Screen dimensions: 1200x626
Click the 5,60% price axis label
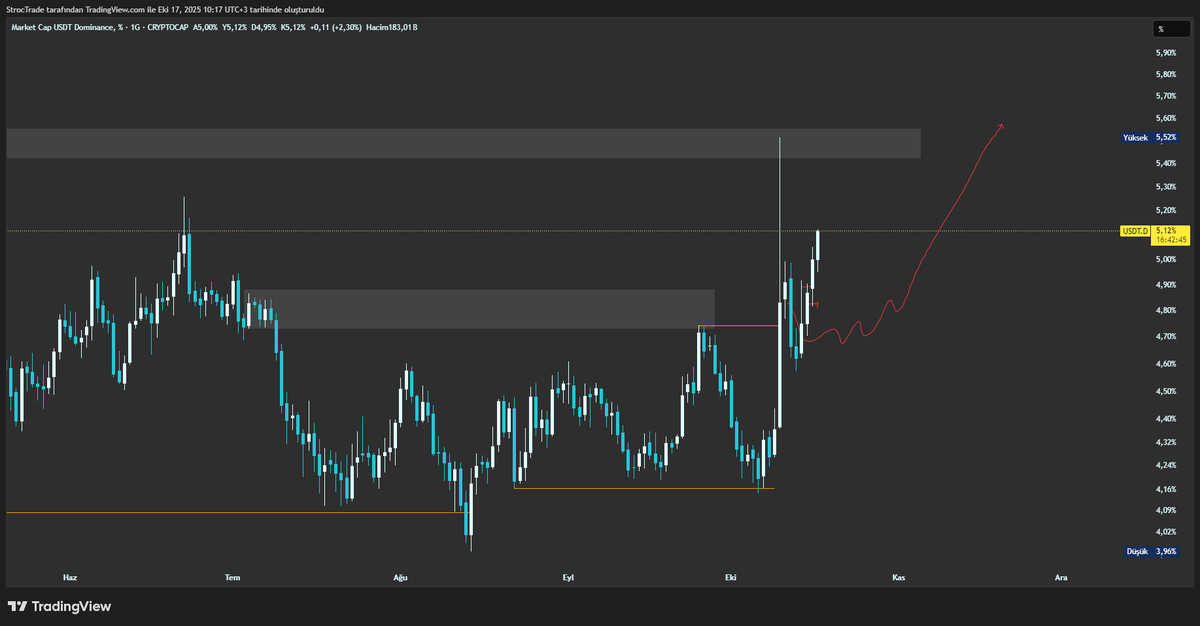(1166, 119)
